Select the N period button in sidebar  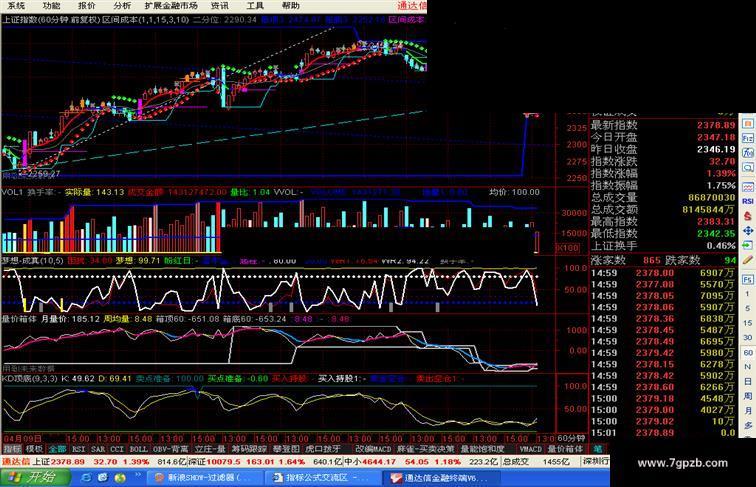coord(748,367)
